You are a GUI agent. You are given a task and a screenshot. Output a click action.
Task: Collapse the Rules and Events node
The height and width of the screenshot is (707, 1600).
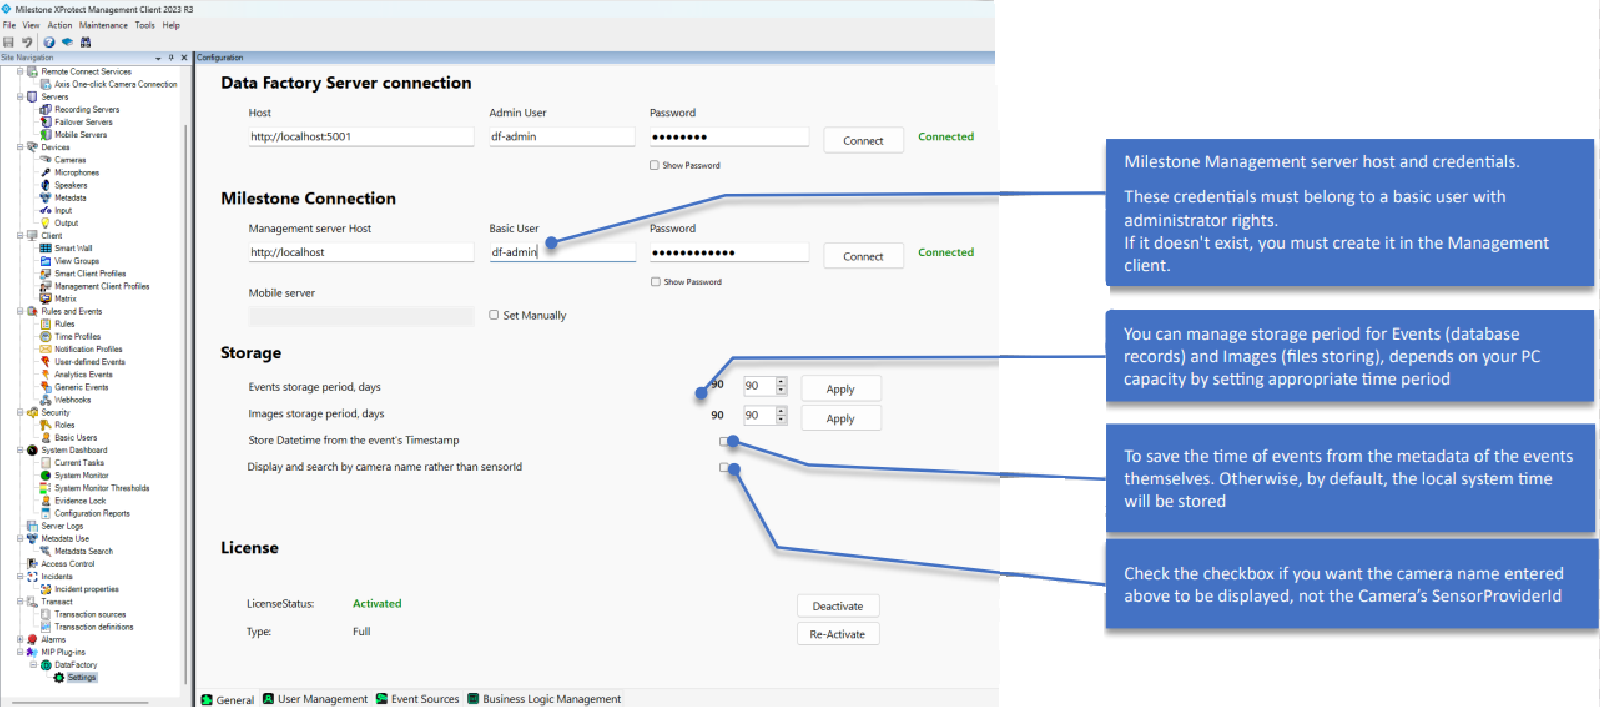[x=20, y=312]
